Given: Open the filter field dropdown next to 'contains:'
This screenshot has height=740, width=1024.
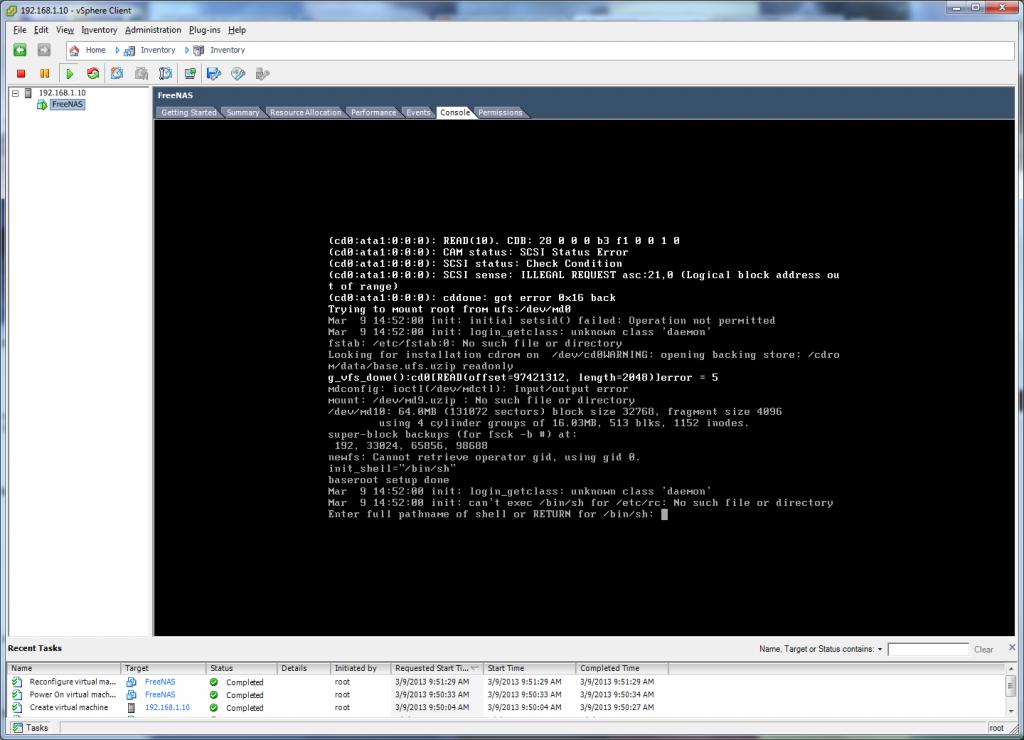Looking at the screenshot, I should pyautogui.click(x=880, y=649).
